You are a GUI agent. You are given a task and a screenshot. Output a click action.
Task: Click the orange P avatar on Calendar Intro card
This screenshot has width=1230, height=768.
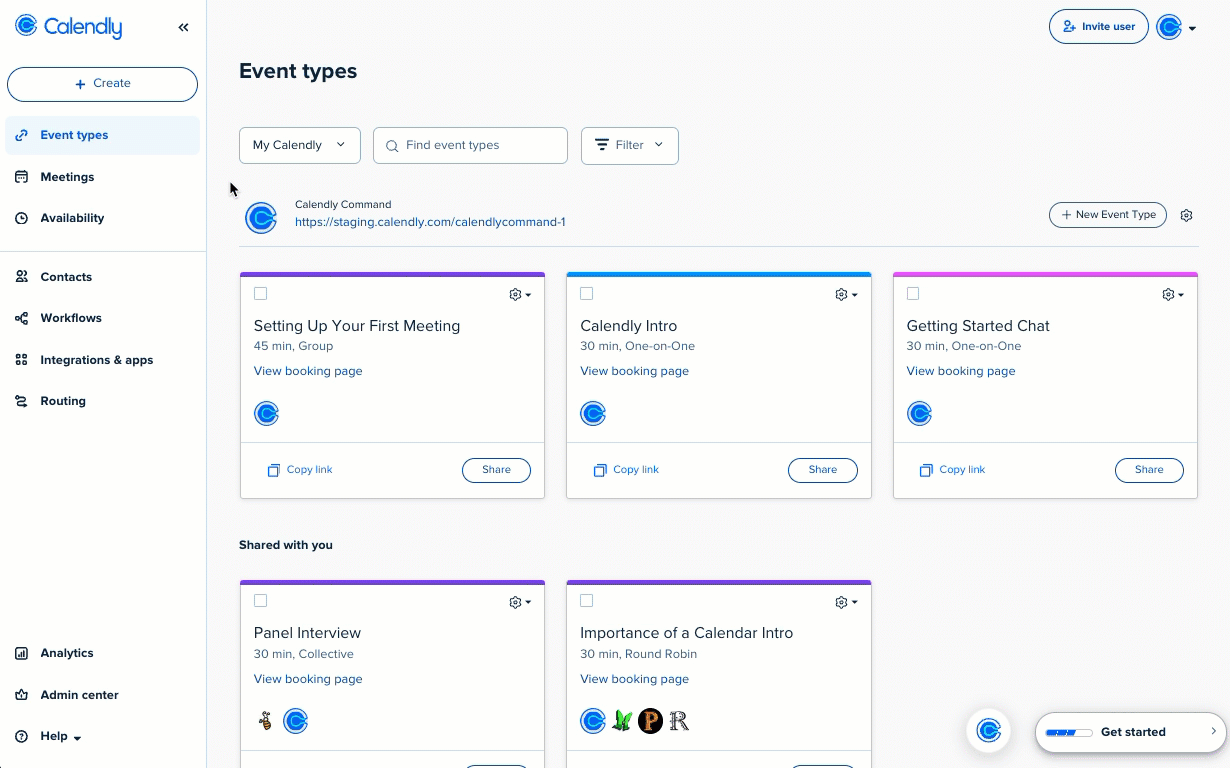click(x=650, y=721)
